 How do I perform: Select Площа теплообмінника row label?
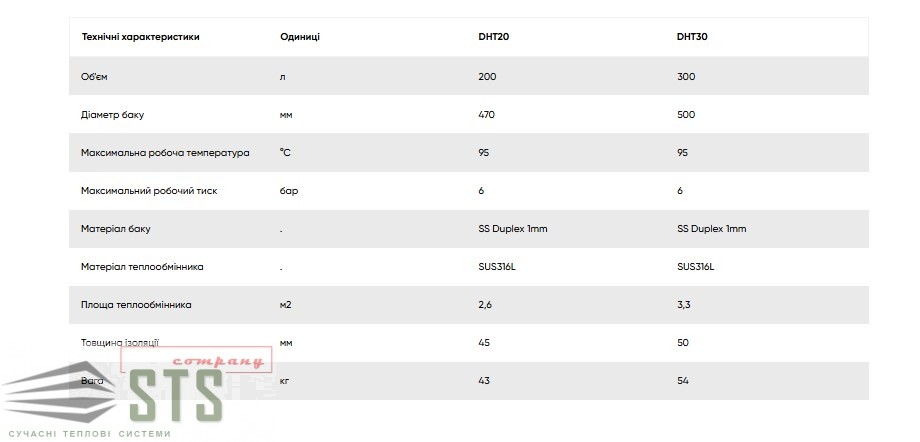136,305
